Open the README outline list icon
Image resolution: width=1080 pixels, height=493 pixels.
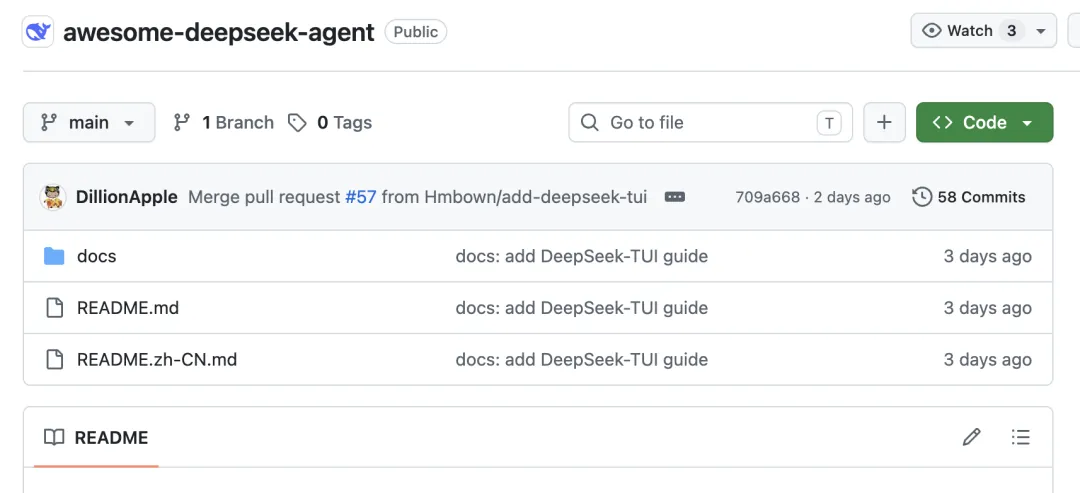click(1020, 437)
